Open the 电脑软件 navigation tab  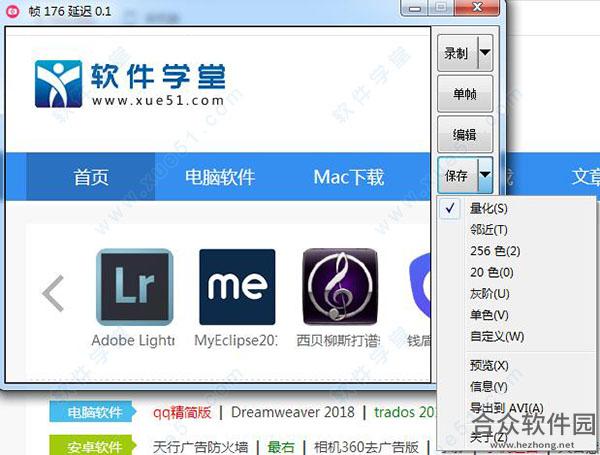pyautogui.click(x=220, y=177)
